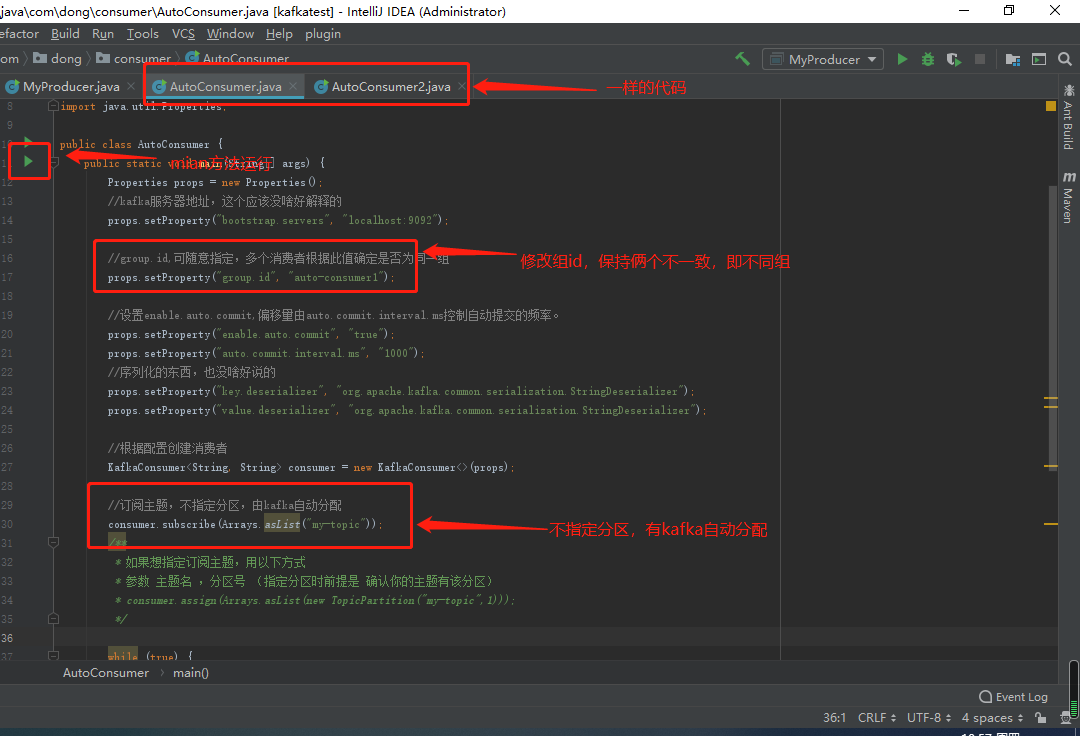Open the Run menu

pyautogui.click(x=103, y=34)
